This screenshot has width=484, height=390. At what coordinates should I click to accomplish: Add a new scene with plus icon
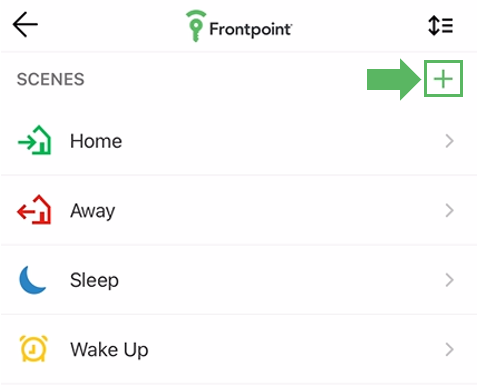[x=443, y=79]
